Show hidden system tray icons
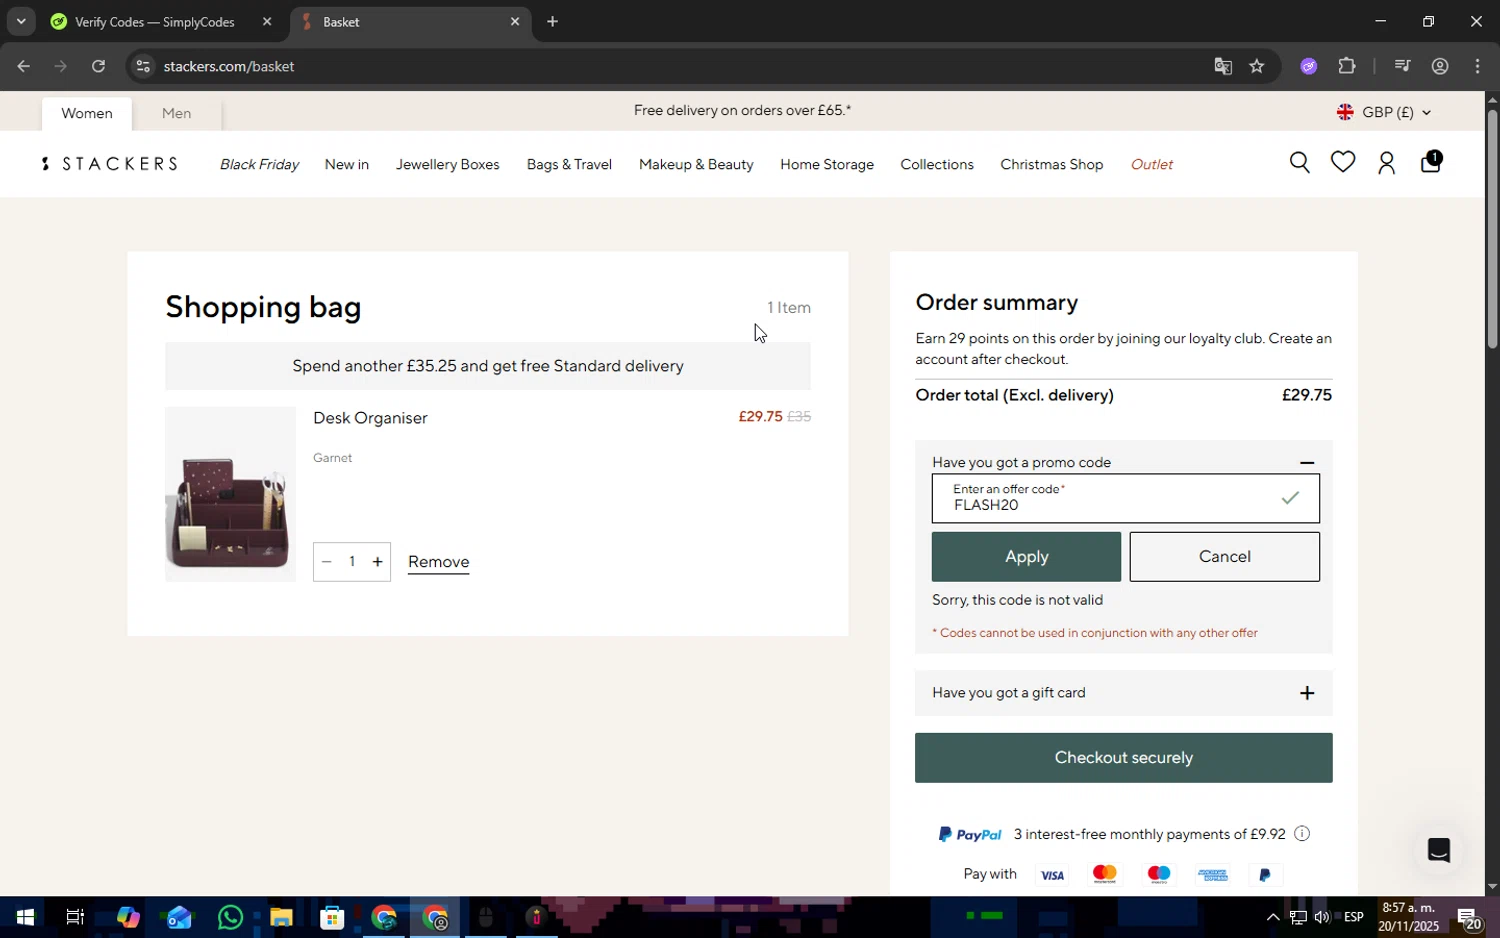Image resolution: width=1500 pixels, height=938 pixels. pyautogui.click(x=1273, y=917)
